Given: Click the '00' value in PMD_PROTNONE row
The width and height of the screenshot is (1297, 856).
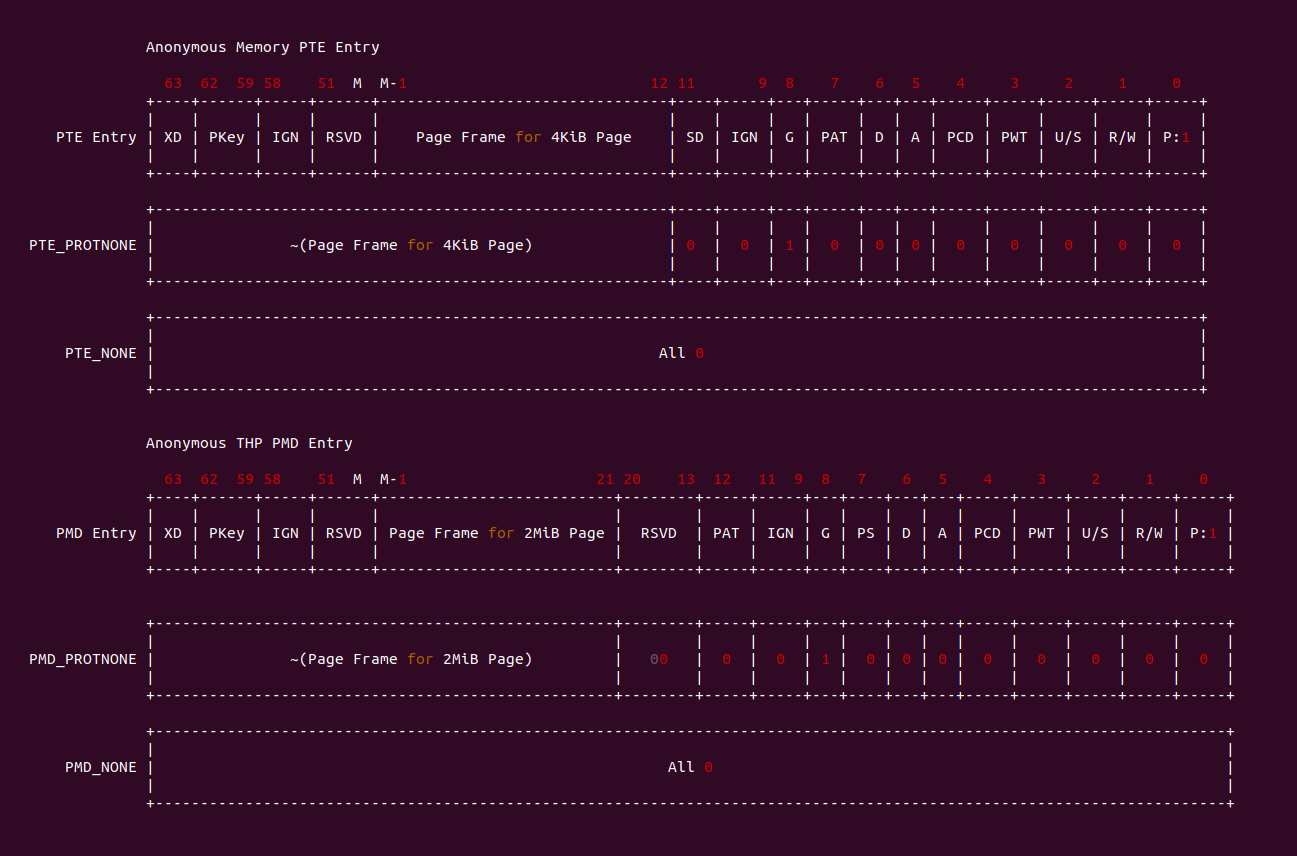Looking at the screenshot, I should 658,659.
